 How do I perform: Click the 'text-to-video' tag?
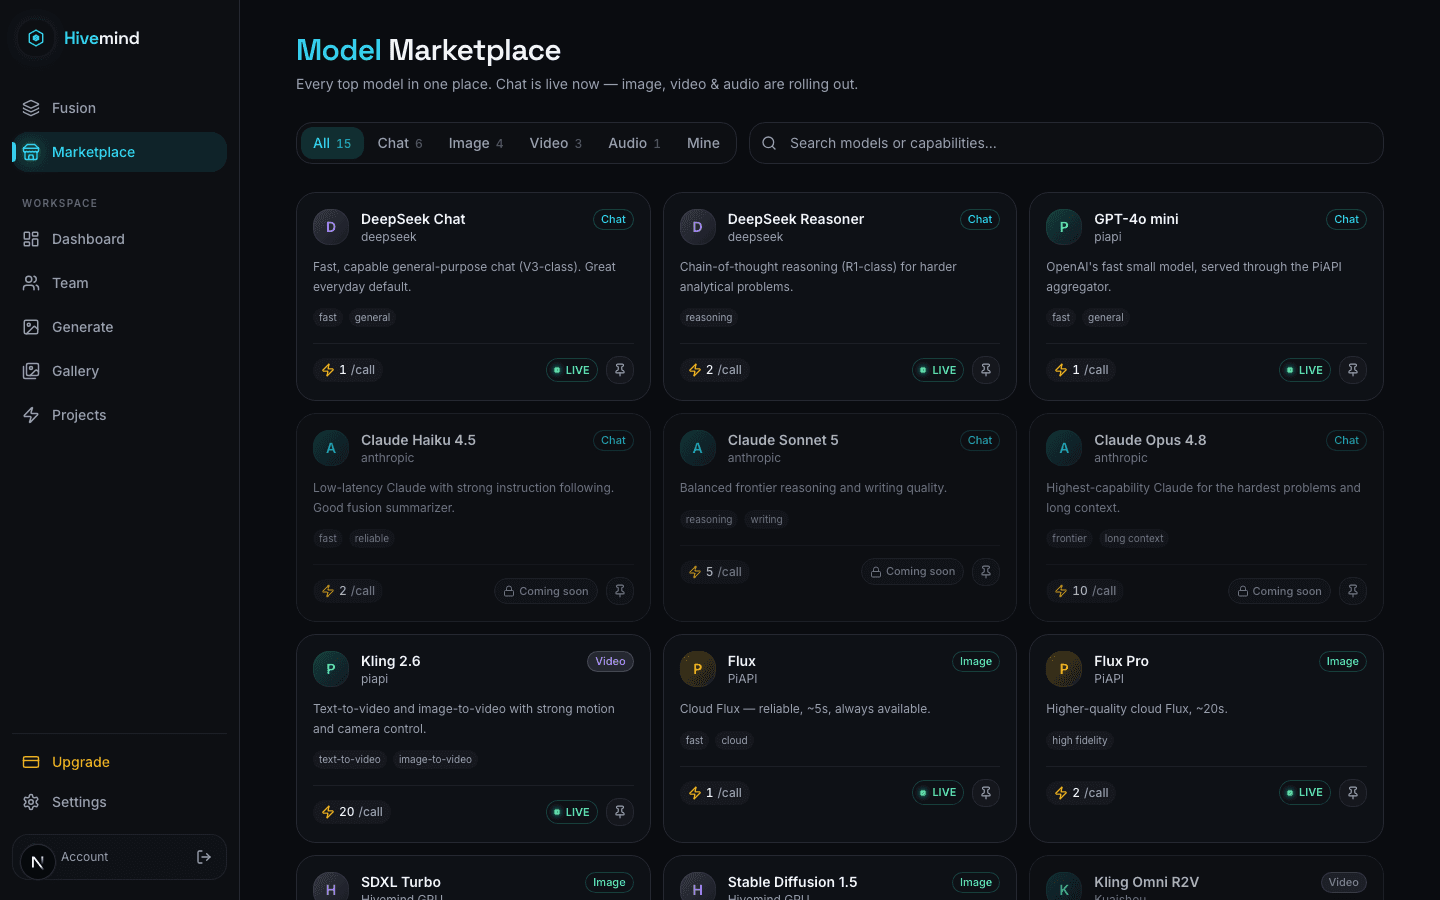(350, 760)
